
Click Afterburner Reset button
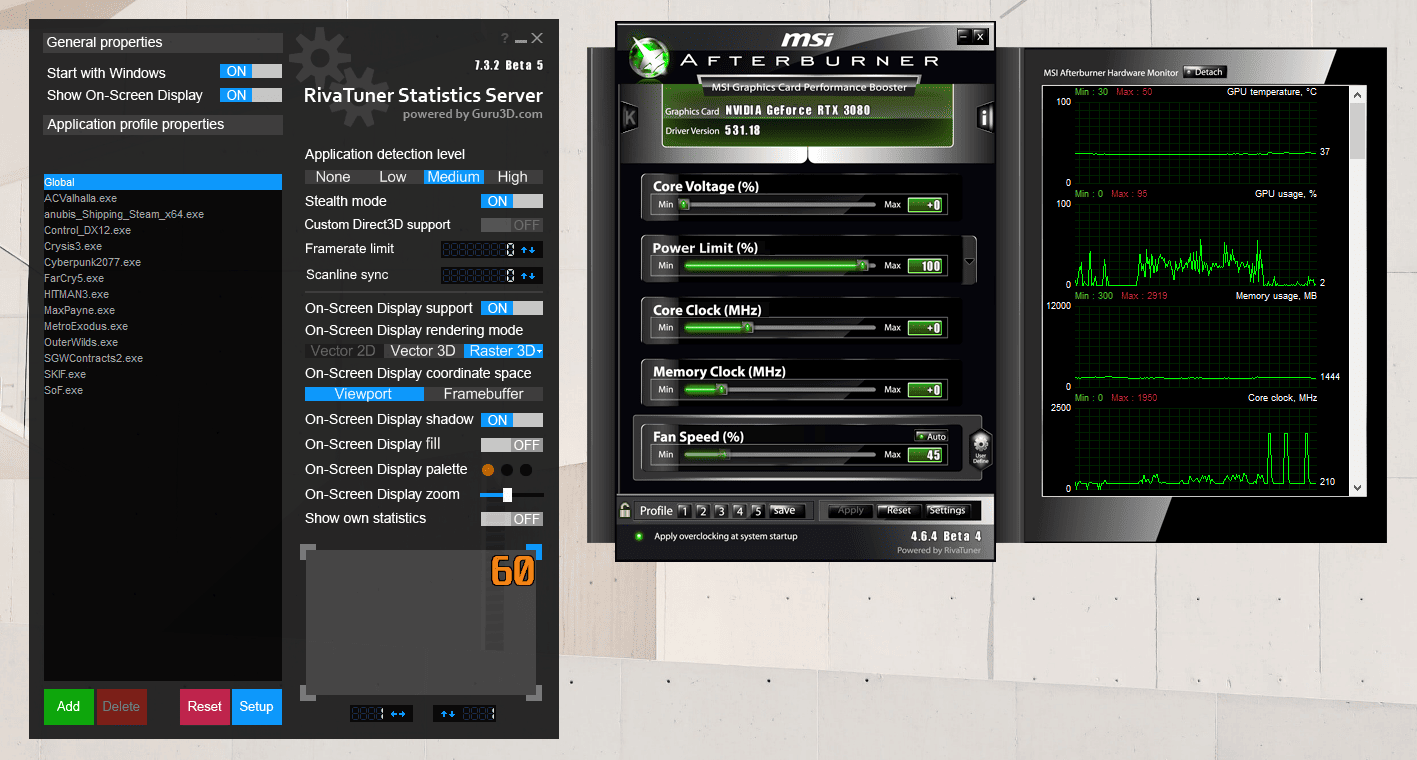(899, 510)
